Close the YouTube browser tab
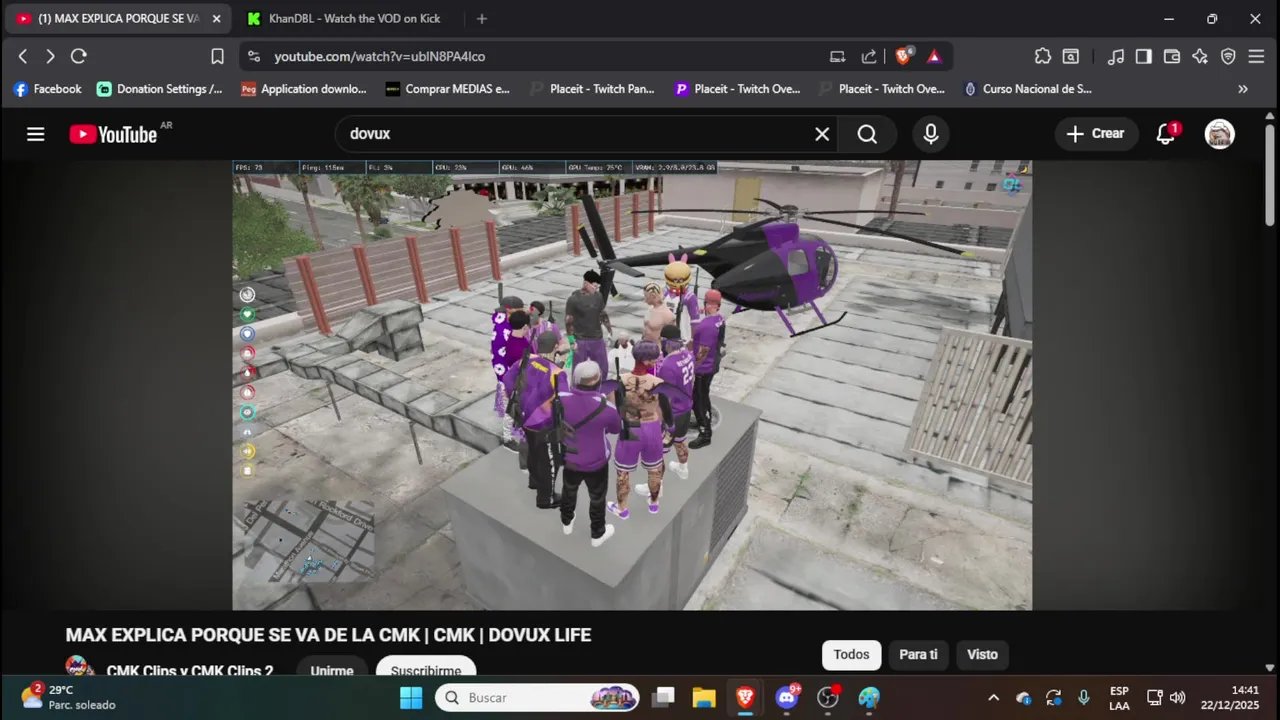Screen dimensions: 1280x720 [x=216, y=19]
